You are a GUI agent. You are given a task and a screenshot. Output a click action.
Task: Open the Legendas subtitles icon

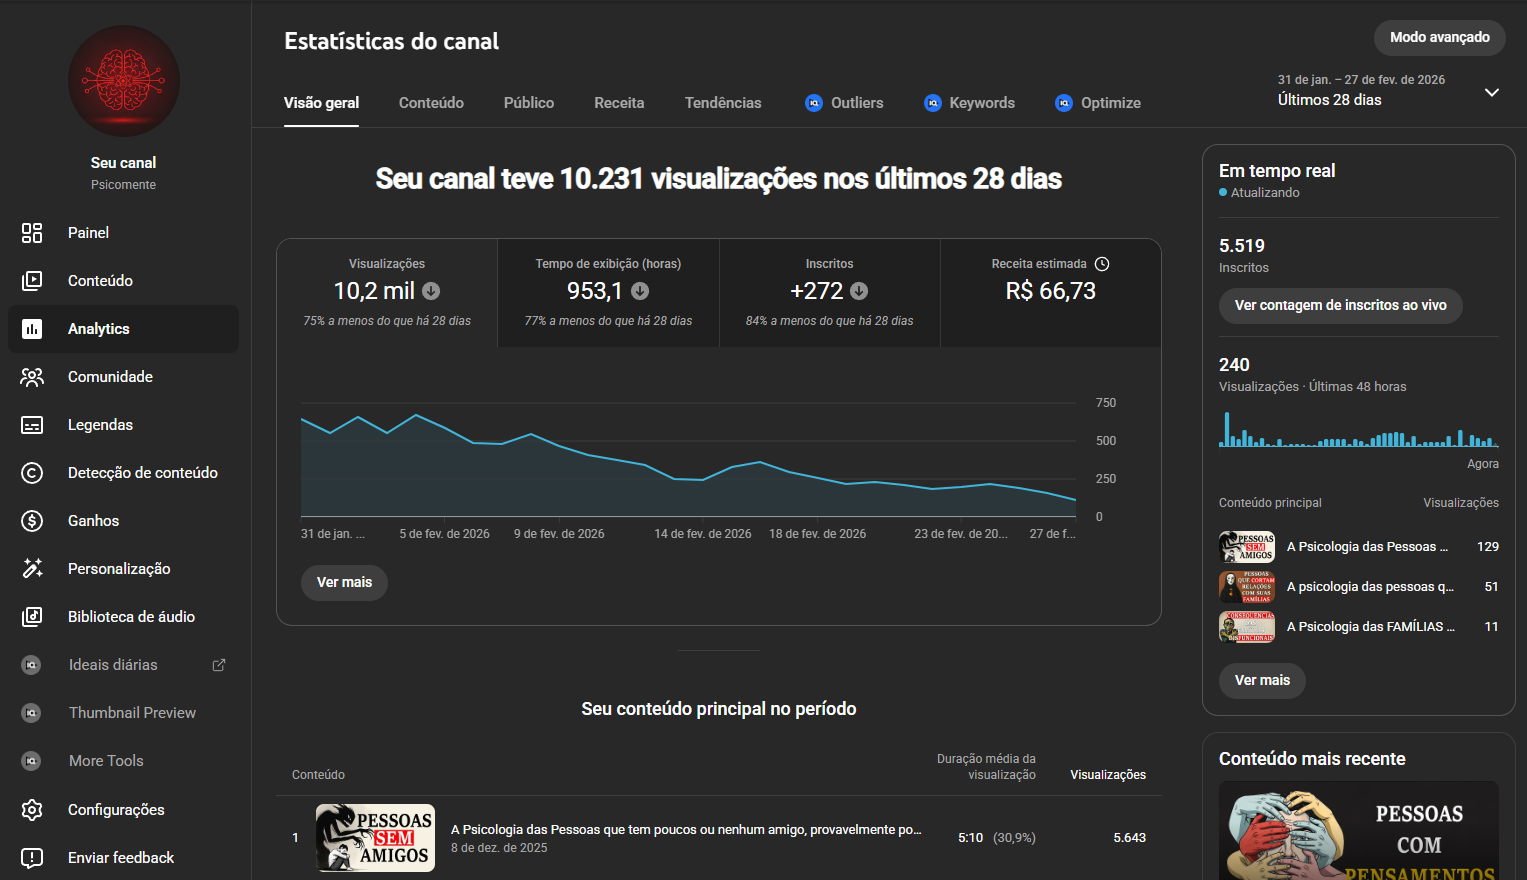(32, 425)
